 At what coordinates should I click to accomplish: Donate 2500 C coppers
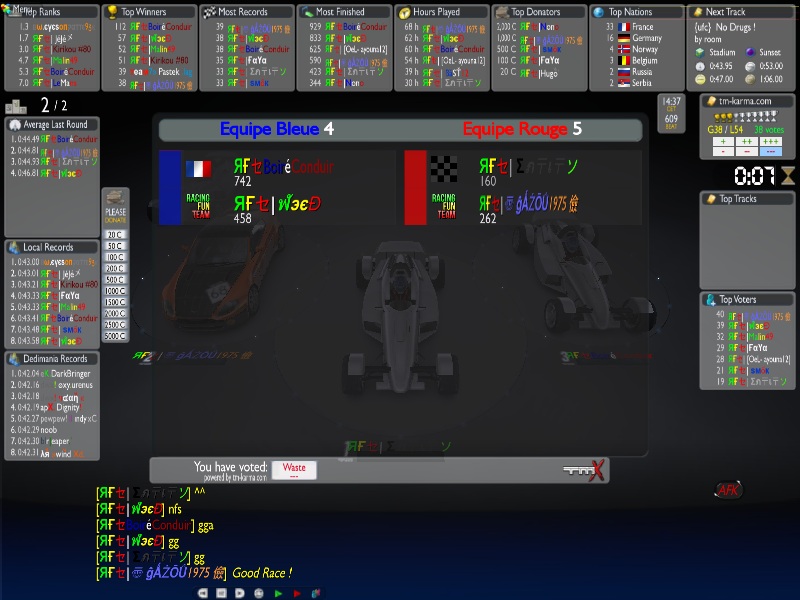[x=115, y=324]
